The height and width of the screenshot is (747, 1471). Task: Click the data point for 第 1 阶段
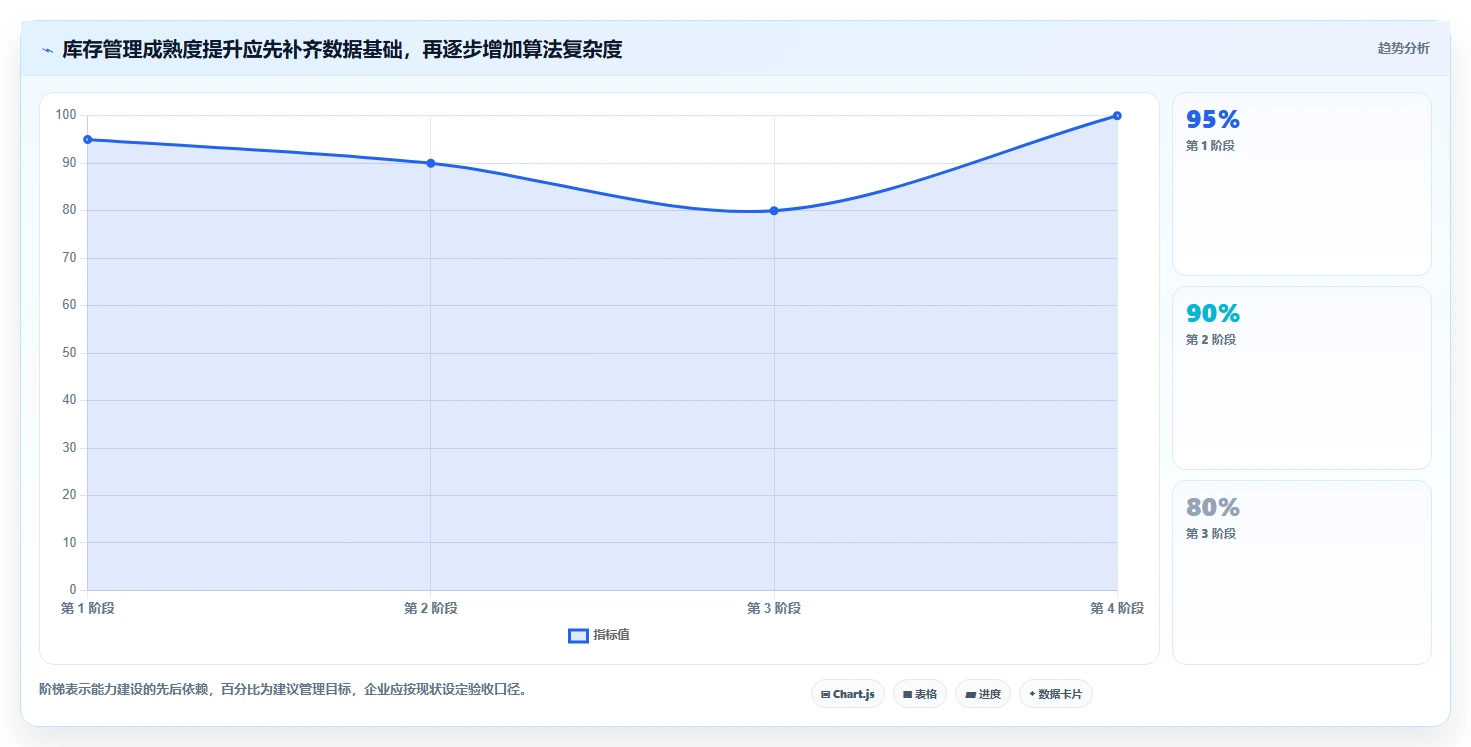[88, 139]
